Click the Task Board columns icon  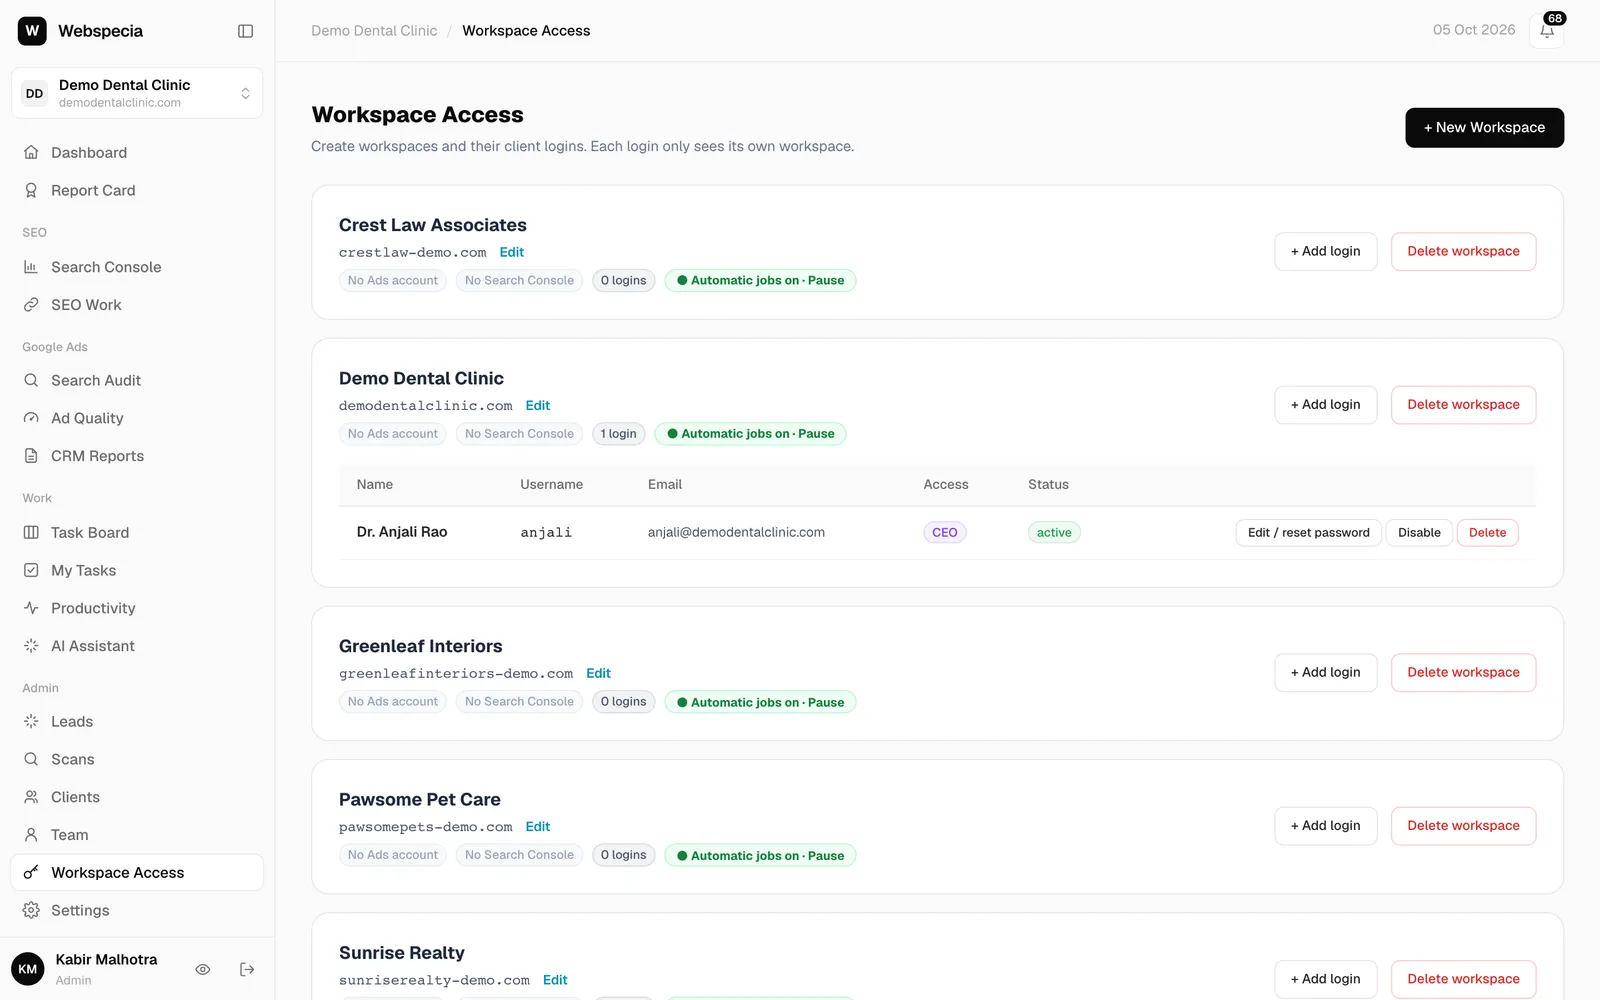coord(31,533)
